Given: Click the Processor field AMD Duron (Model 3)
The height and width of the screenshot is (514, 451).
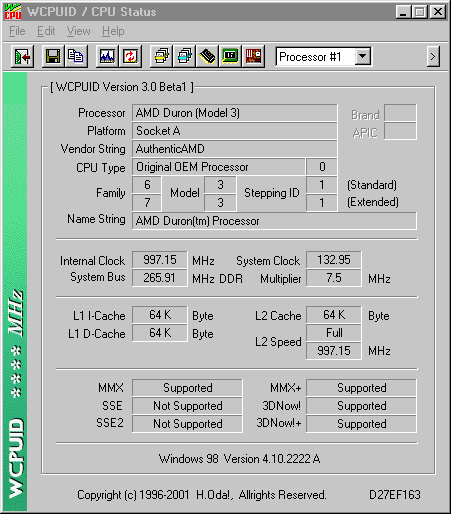Looking at the screenshot, I should pos(235,113).
